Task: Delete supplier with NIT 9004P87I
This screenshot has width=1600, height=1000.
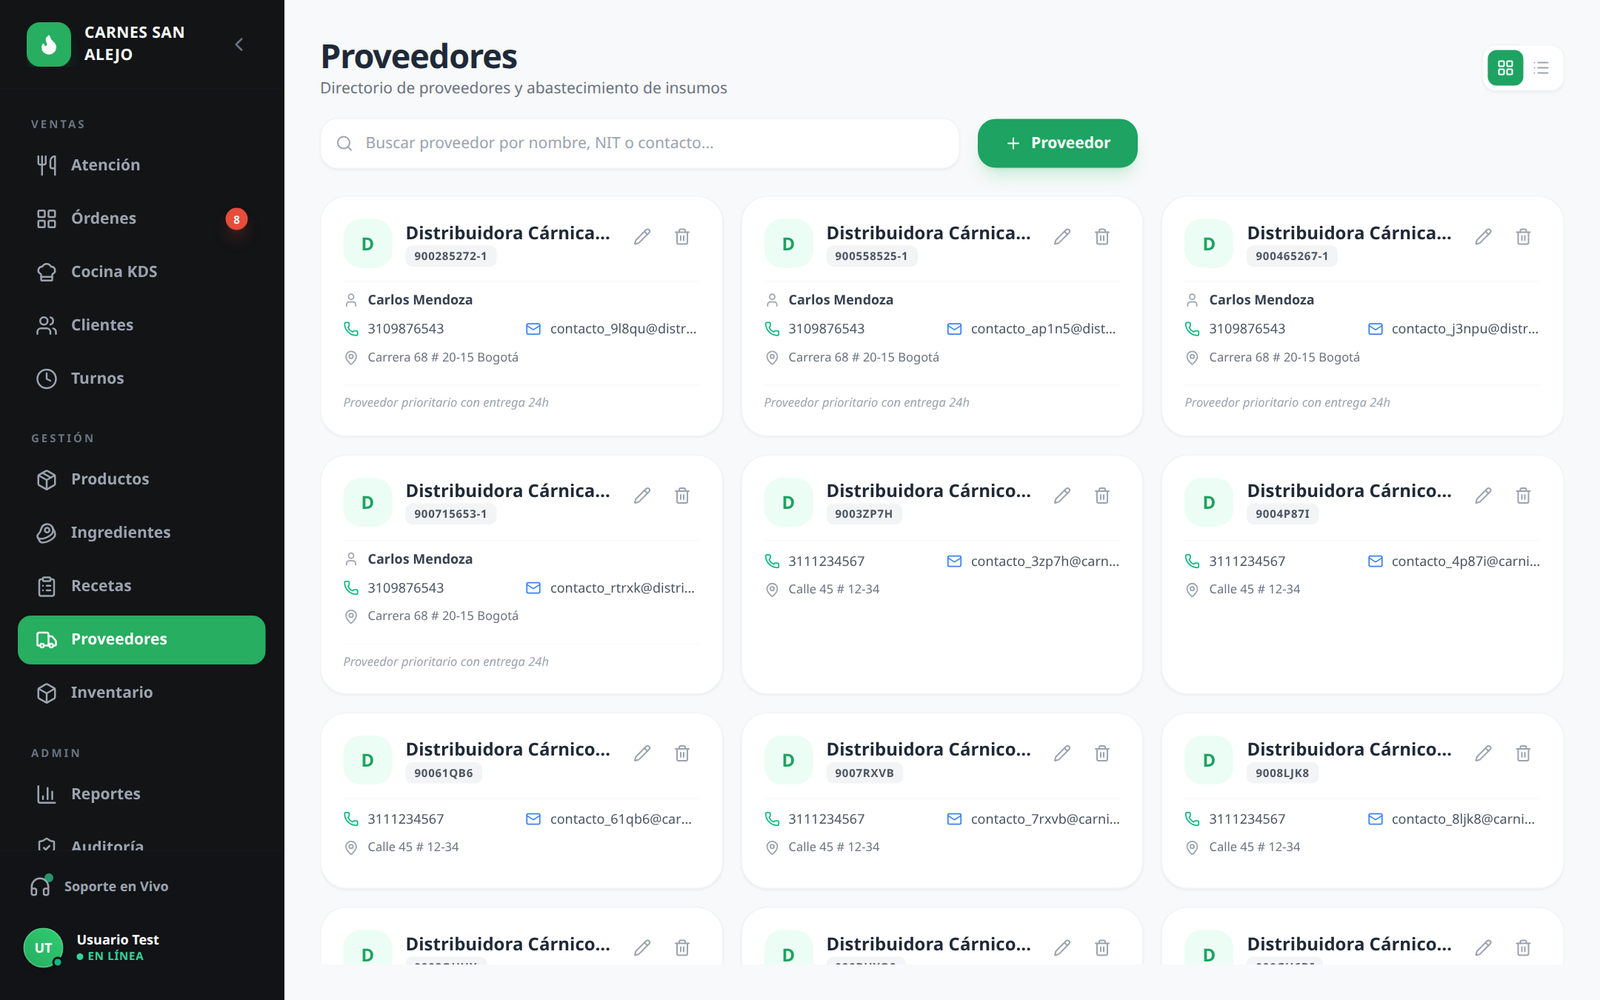Action: click(x=1523, y=495)
